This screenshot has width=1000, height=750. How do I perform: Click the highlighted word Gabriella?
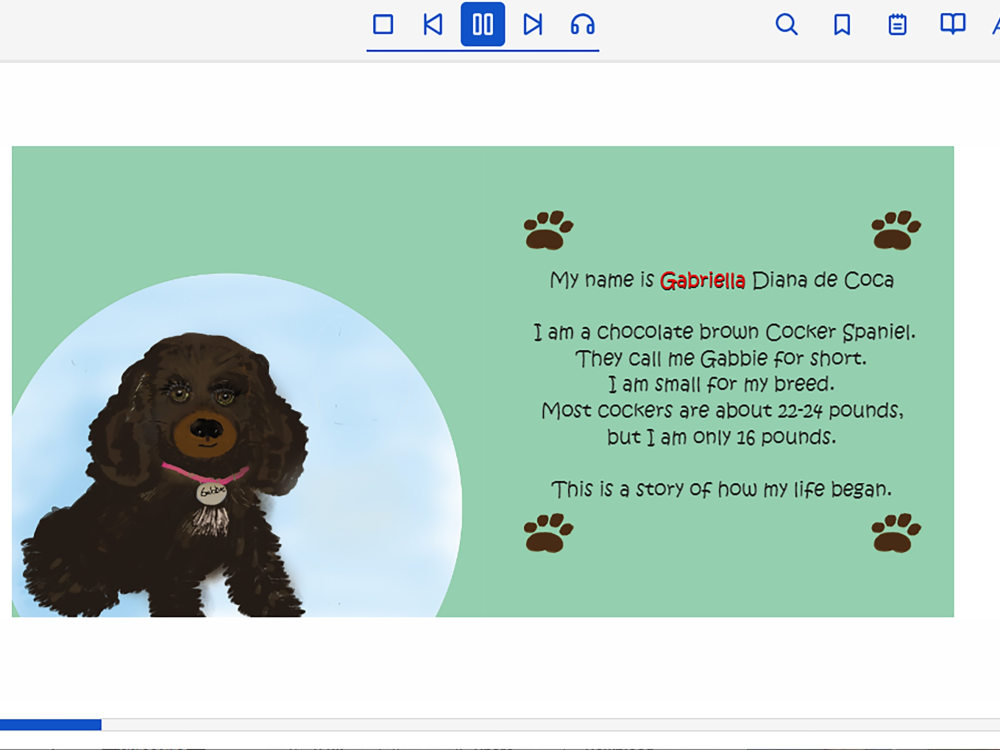point(702,281)
